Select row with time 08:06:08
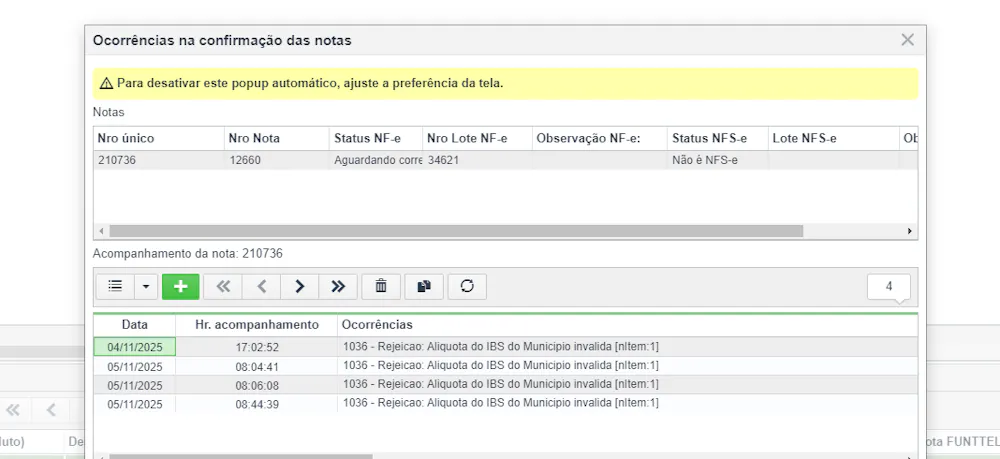Screen dimensions: 1000x459 click(506, 385)
